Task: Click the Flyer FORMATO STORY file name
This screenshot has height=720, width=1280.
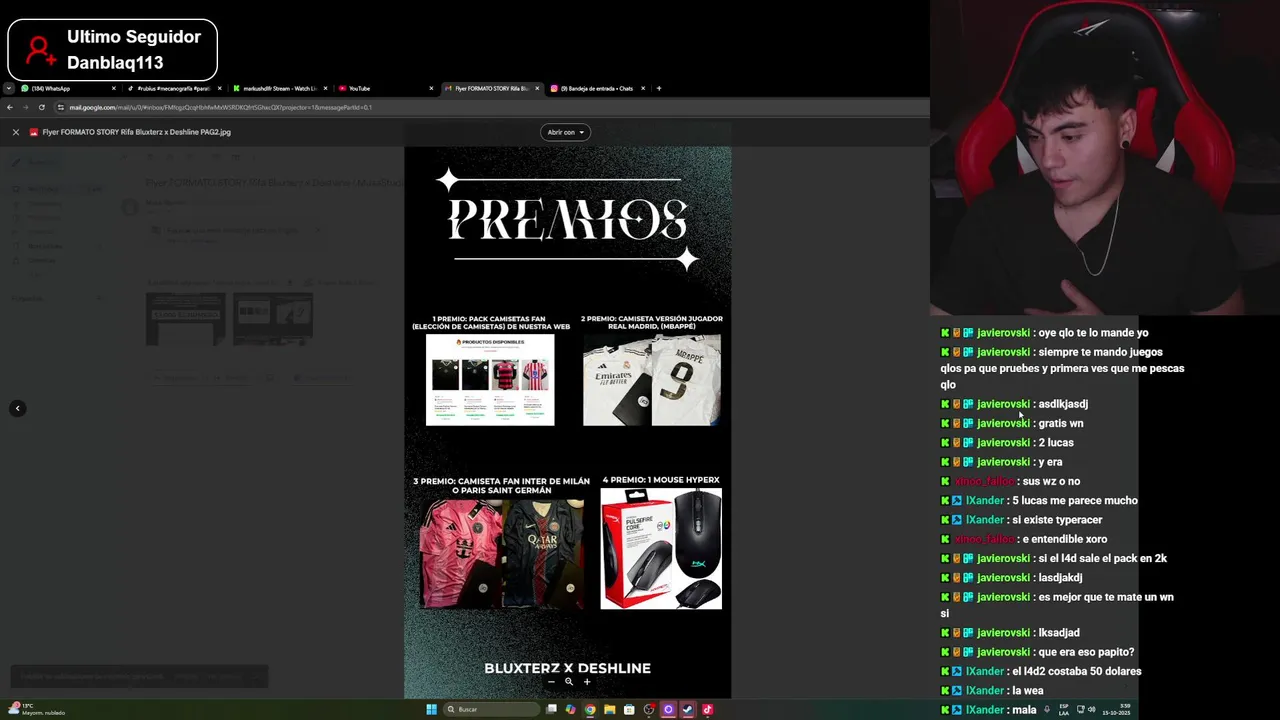Action: click(136, 132)
